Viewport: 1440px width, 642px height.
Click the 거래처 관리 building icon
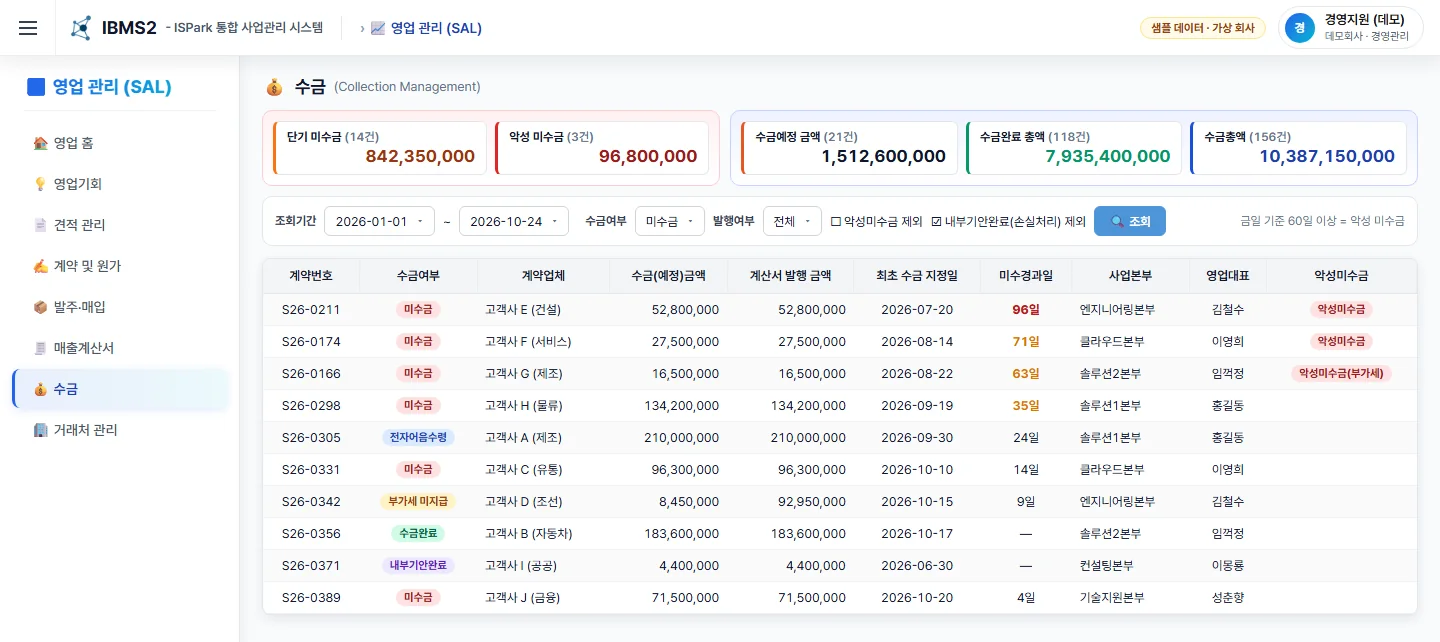(x=40, y=430)
